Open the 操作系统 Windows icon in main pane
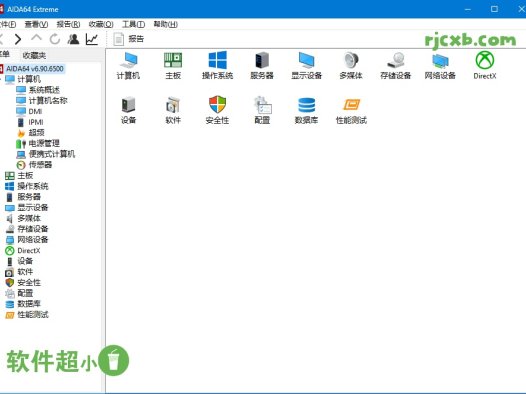Image resolution: width=526 pixels, height=394 pixels. pyautogui.click(x=217, y=66)
